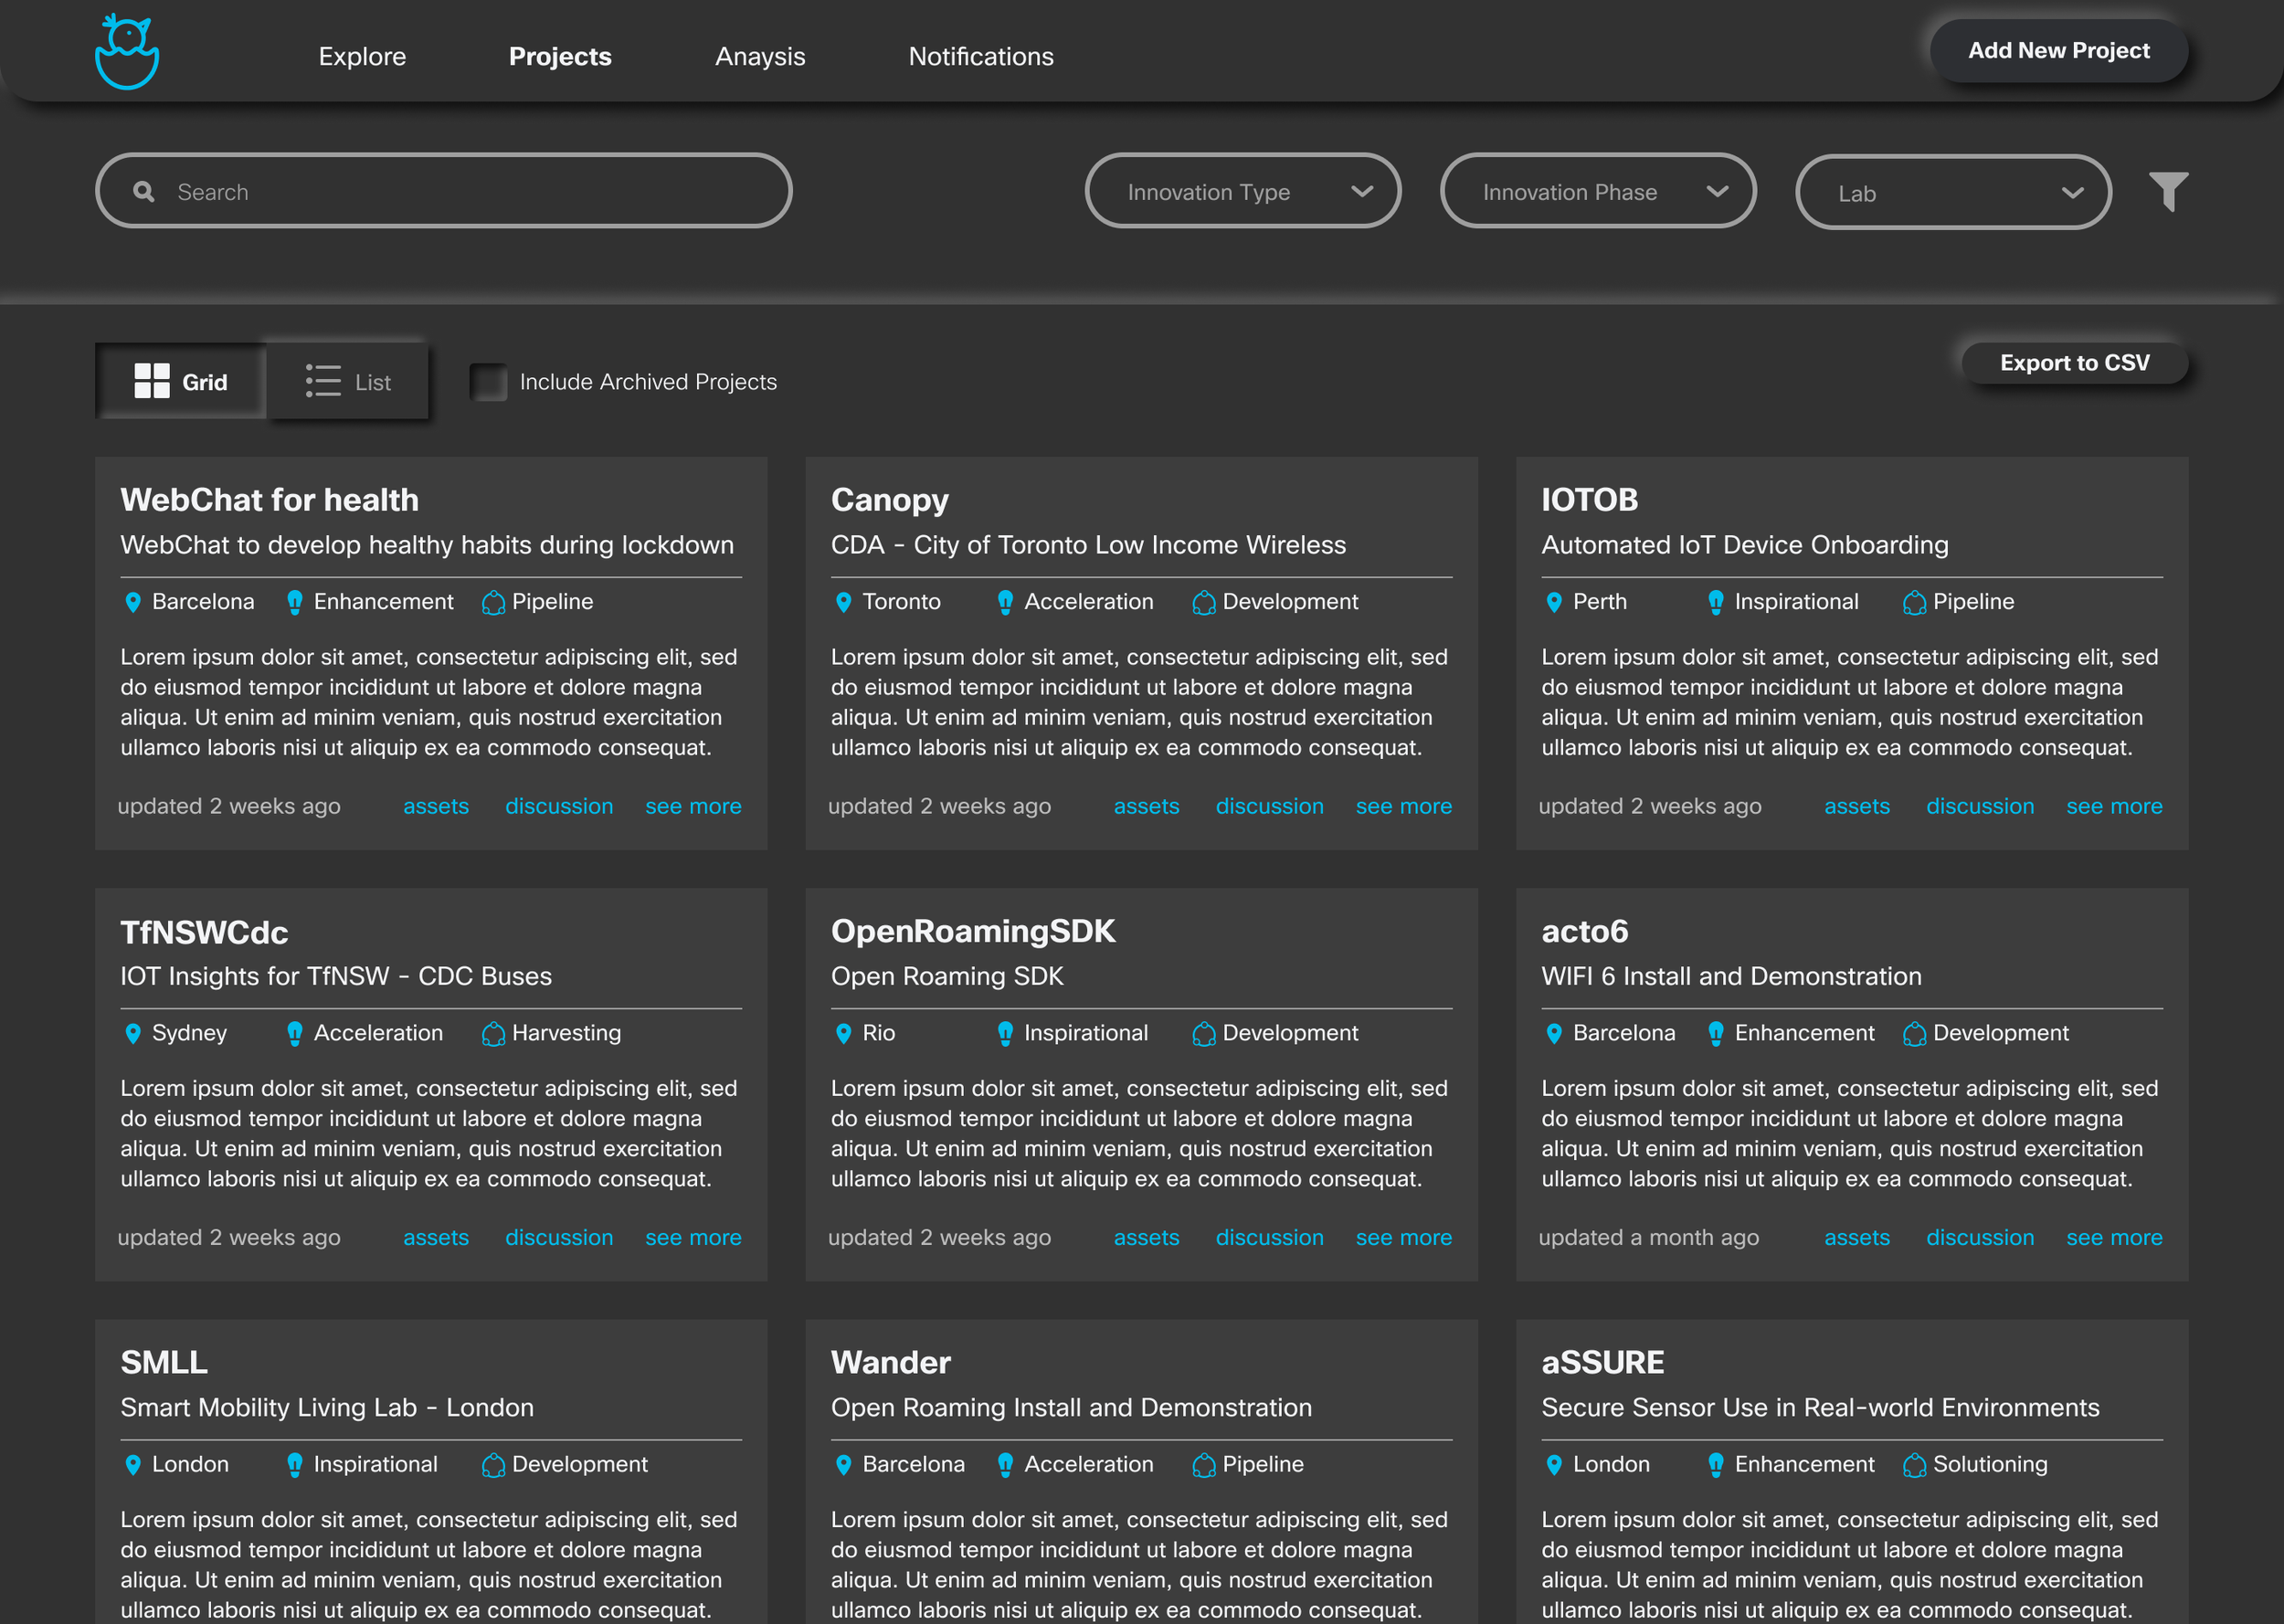Switch to Grid view
The height and width of the screenshot is (1624, 2284).
point(181,382)
